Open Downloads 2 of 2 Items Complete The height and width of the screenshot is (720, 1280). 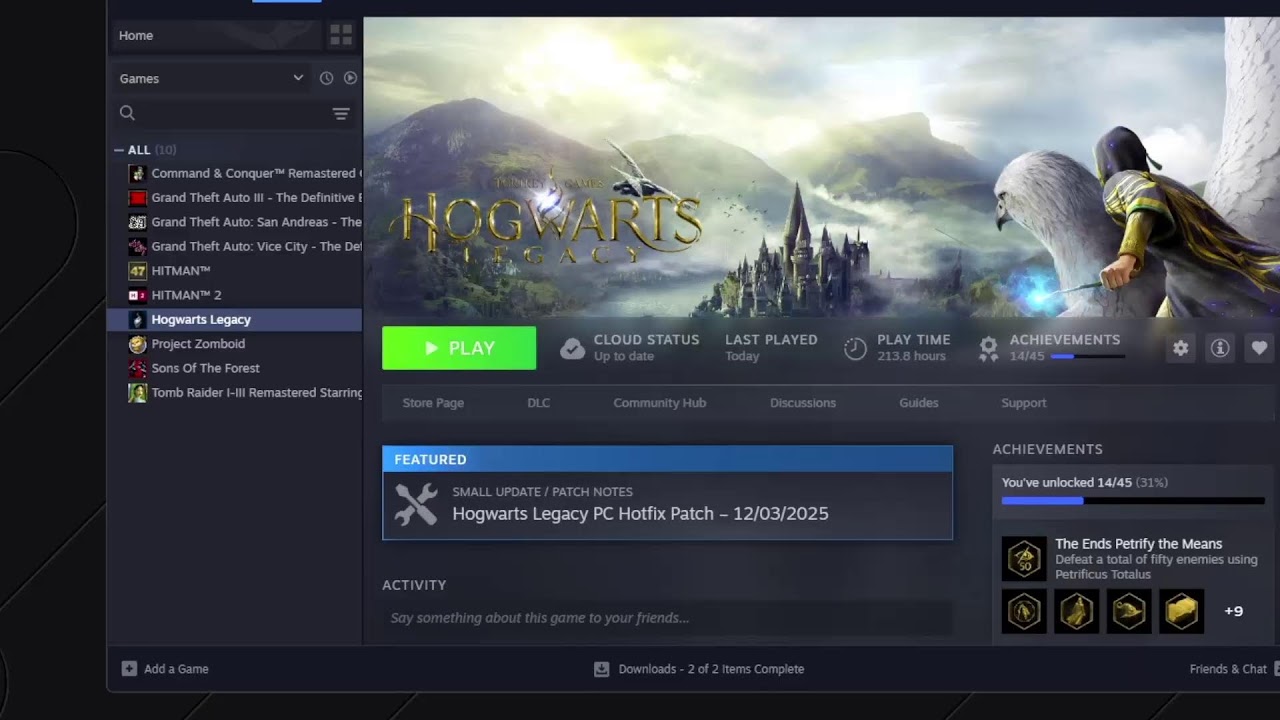(711, 669)
